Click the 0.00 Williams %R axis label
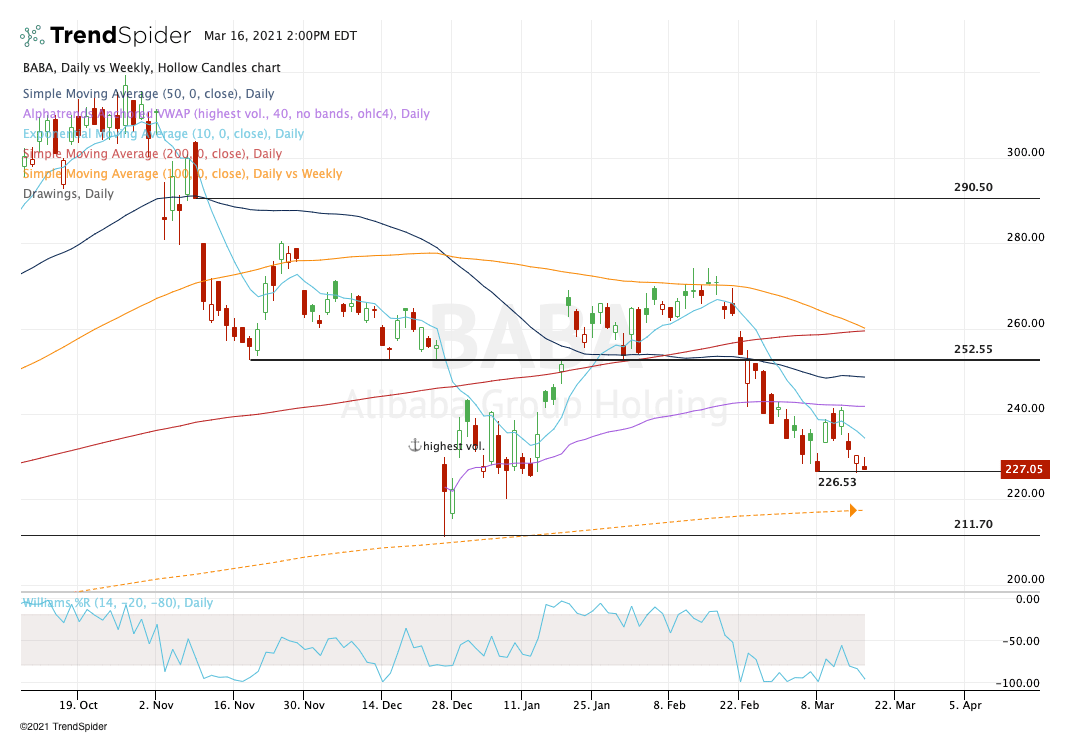1070x736 pixels. pos(1028,600)
